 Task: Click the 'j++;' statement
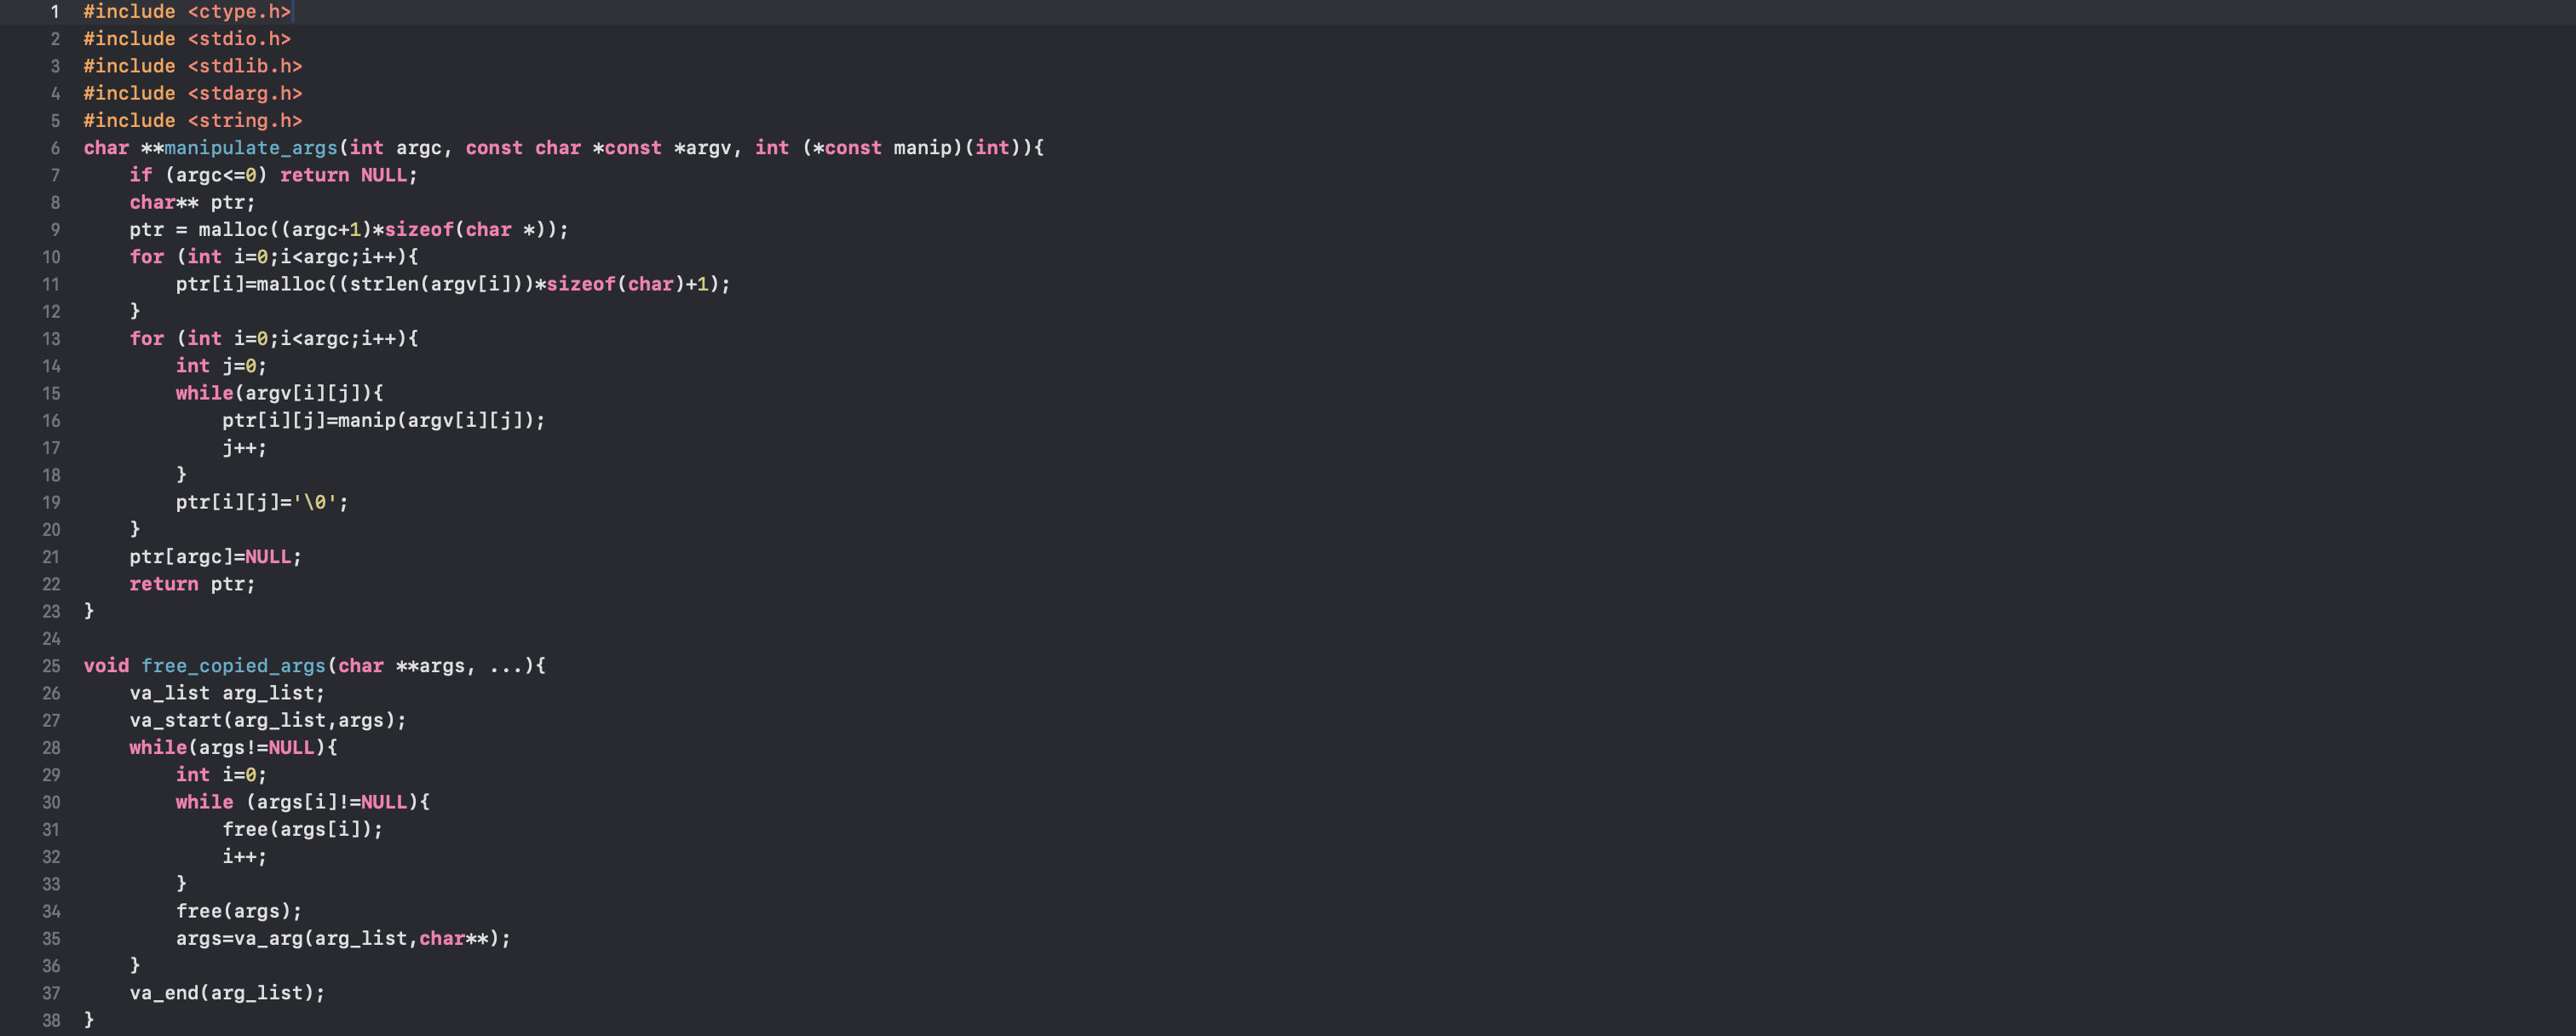[x=244, y=448]
